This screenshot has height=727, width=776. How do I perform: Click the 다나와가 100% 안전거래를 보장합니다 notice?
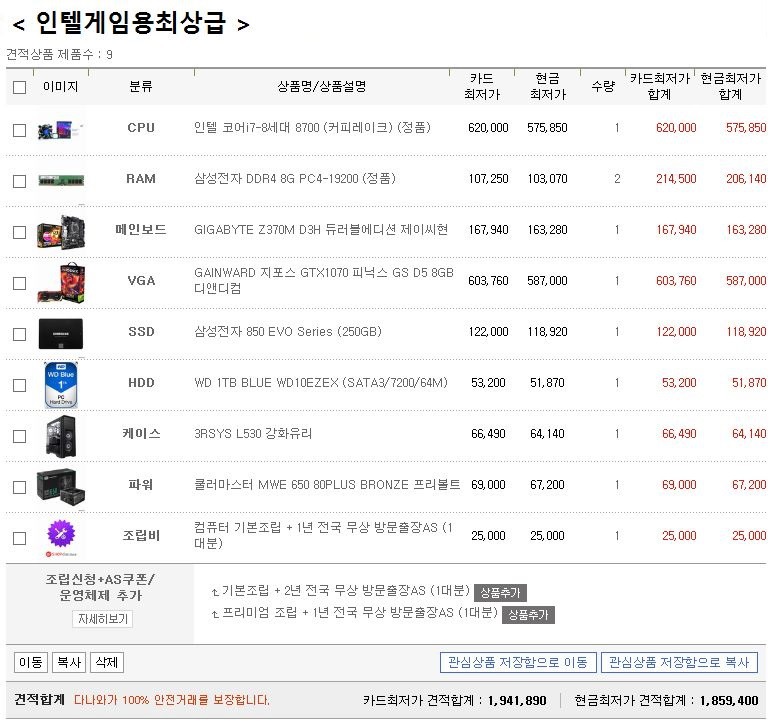pyautogui.click(x=172, y=700)
